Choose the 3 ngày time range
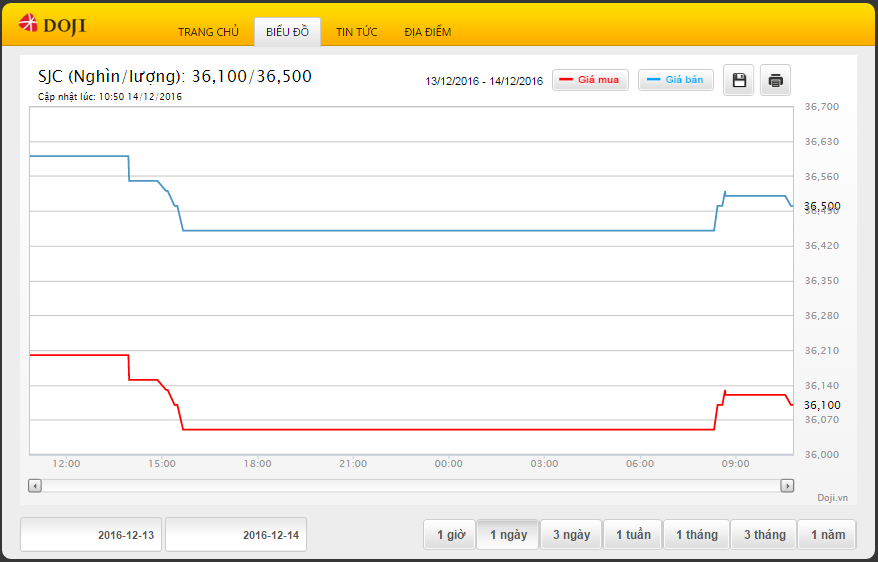The image size is (878, 562). (571, 535)
